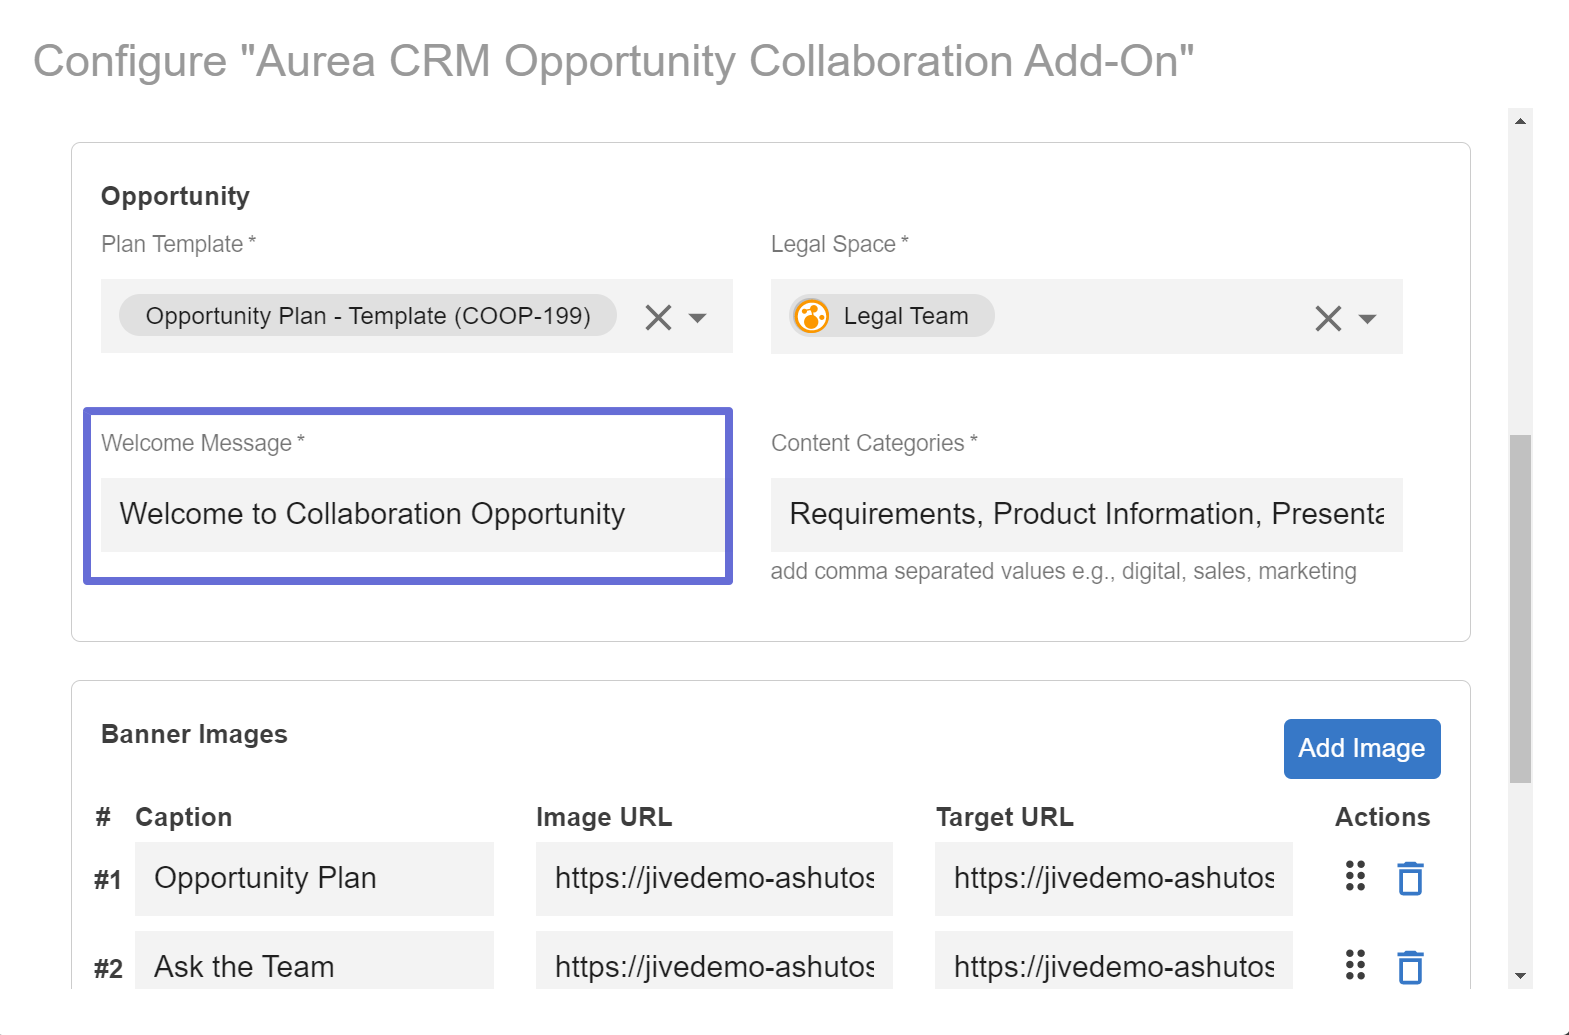This screenshot has width=1569, height=1035.
Task: Click the #1 row number
Action: [x=108, y=880]
